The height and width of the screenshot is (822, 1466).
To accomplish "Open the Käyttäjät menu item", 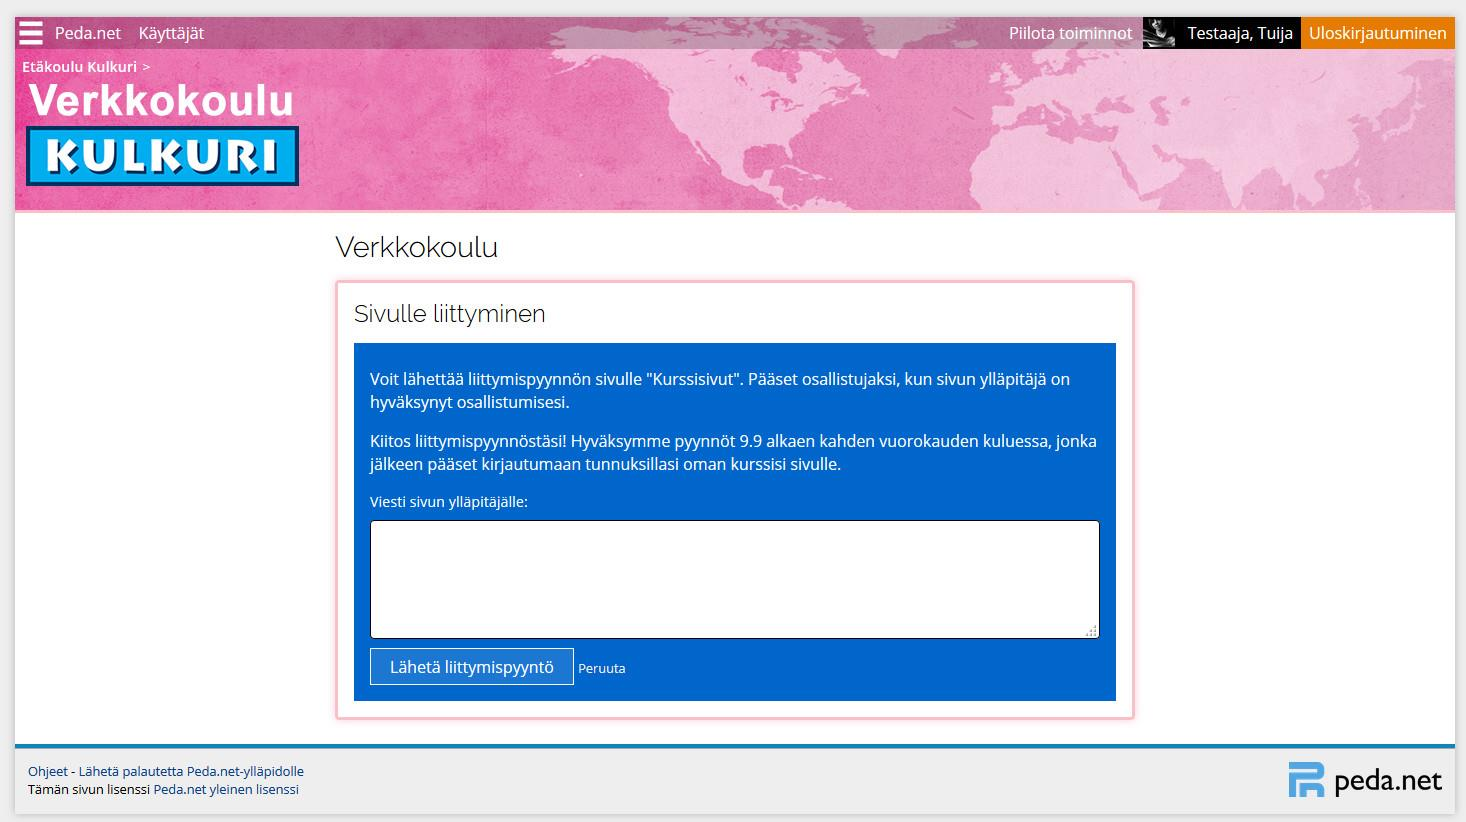I will pyautogui.click(x=171, y=33).
